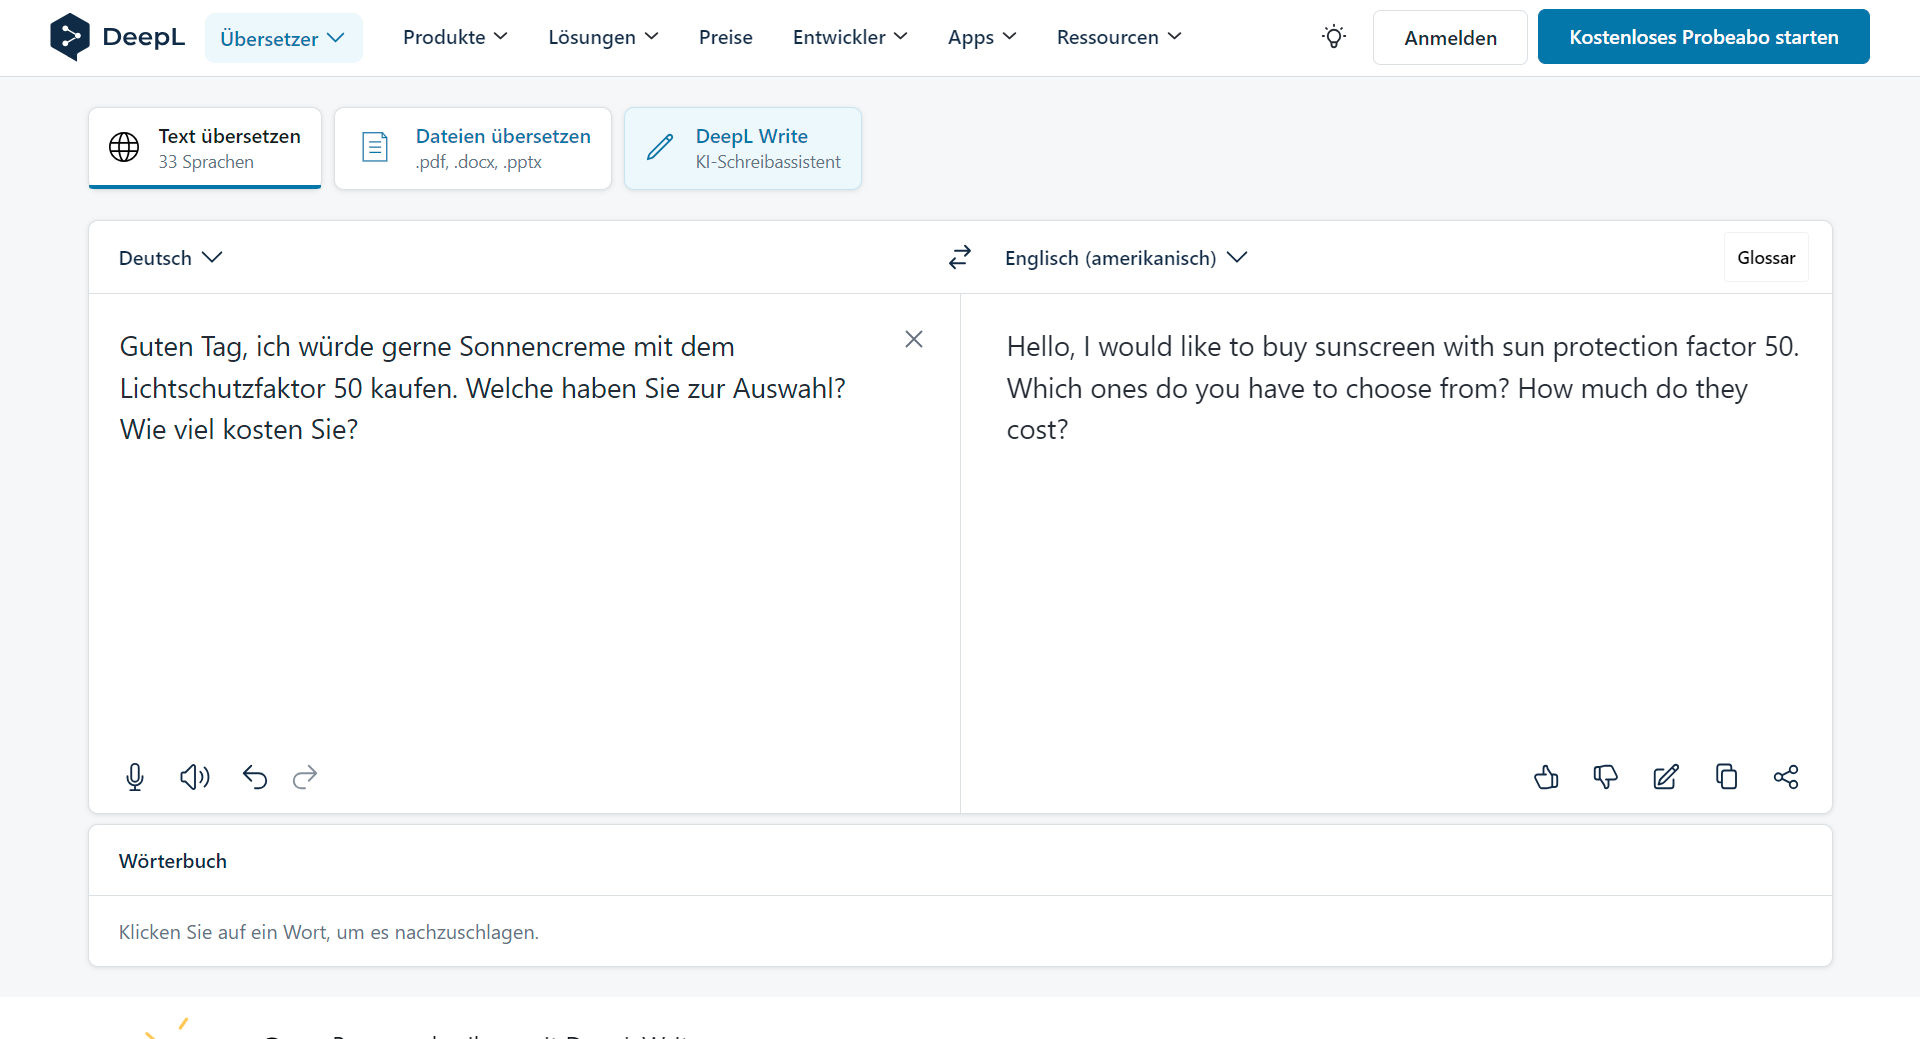Viewport: 1920px width, 1039px height.
Task: Edit the translation with the pencil icon
Action: 1666,777
